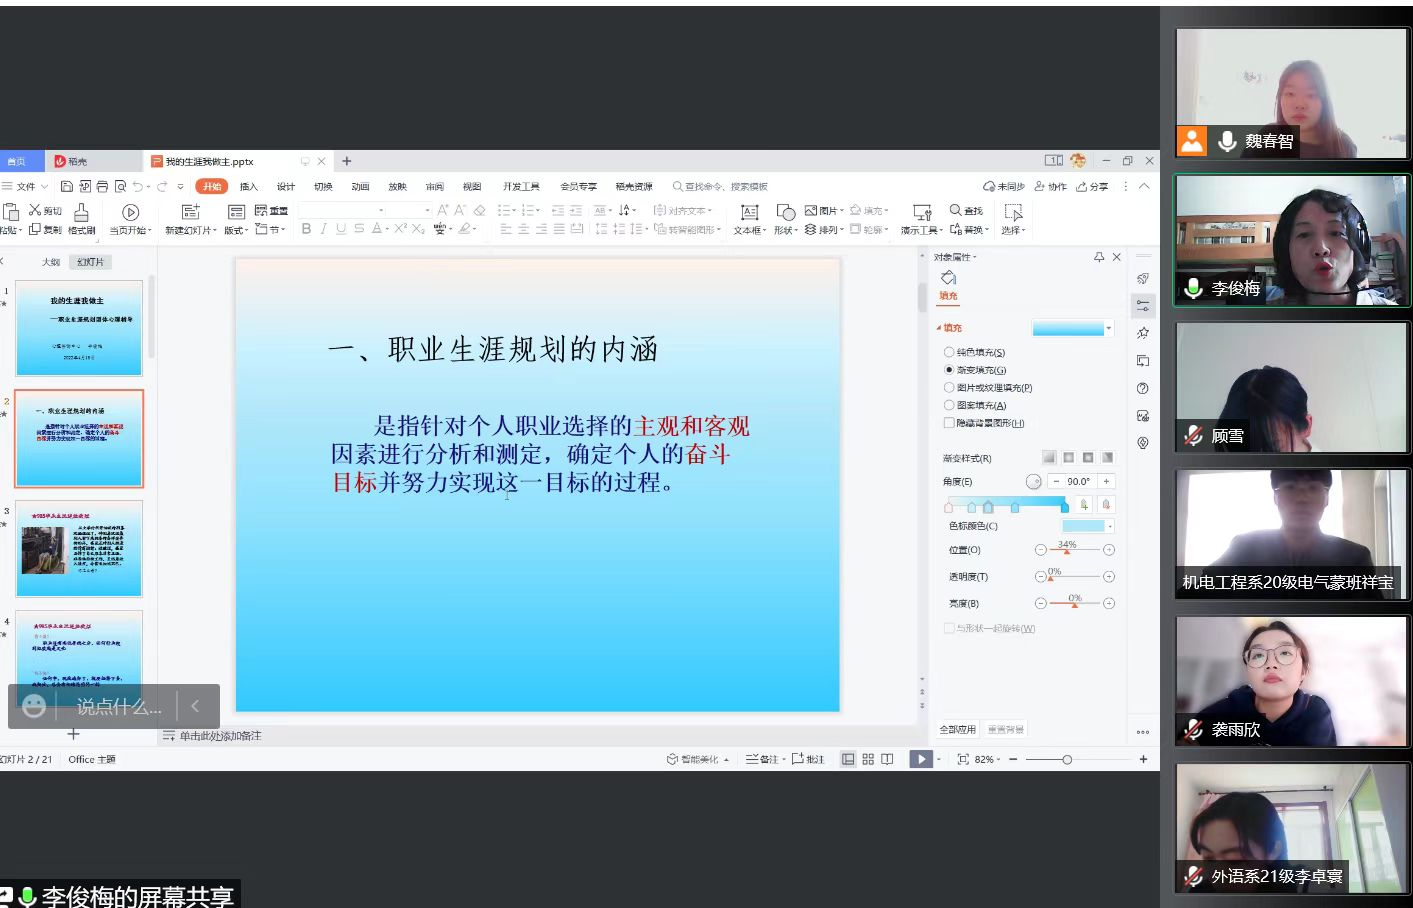
Task: Click the Undo arrow icon
Action: click(x=138, y=186)
